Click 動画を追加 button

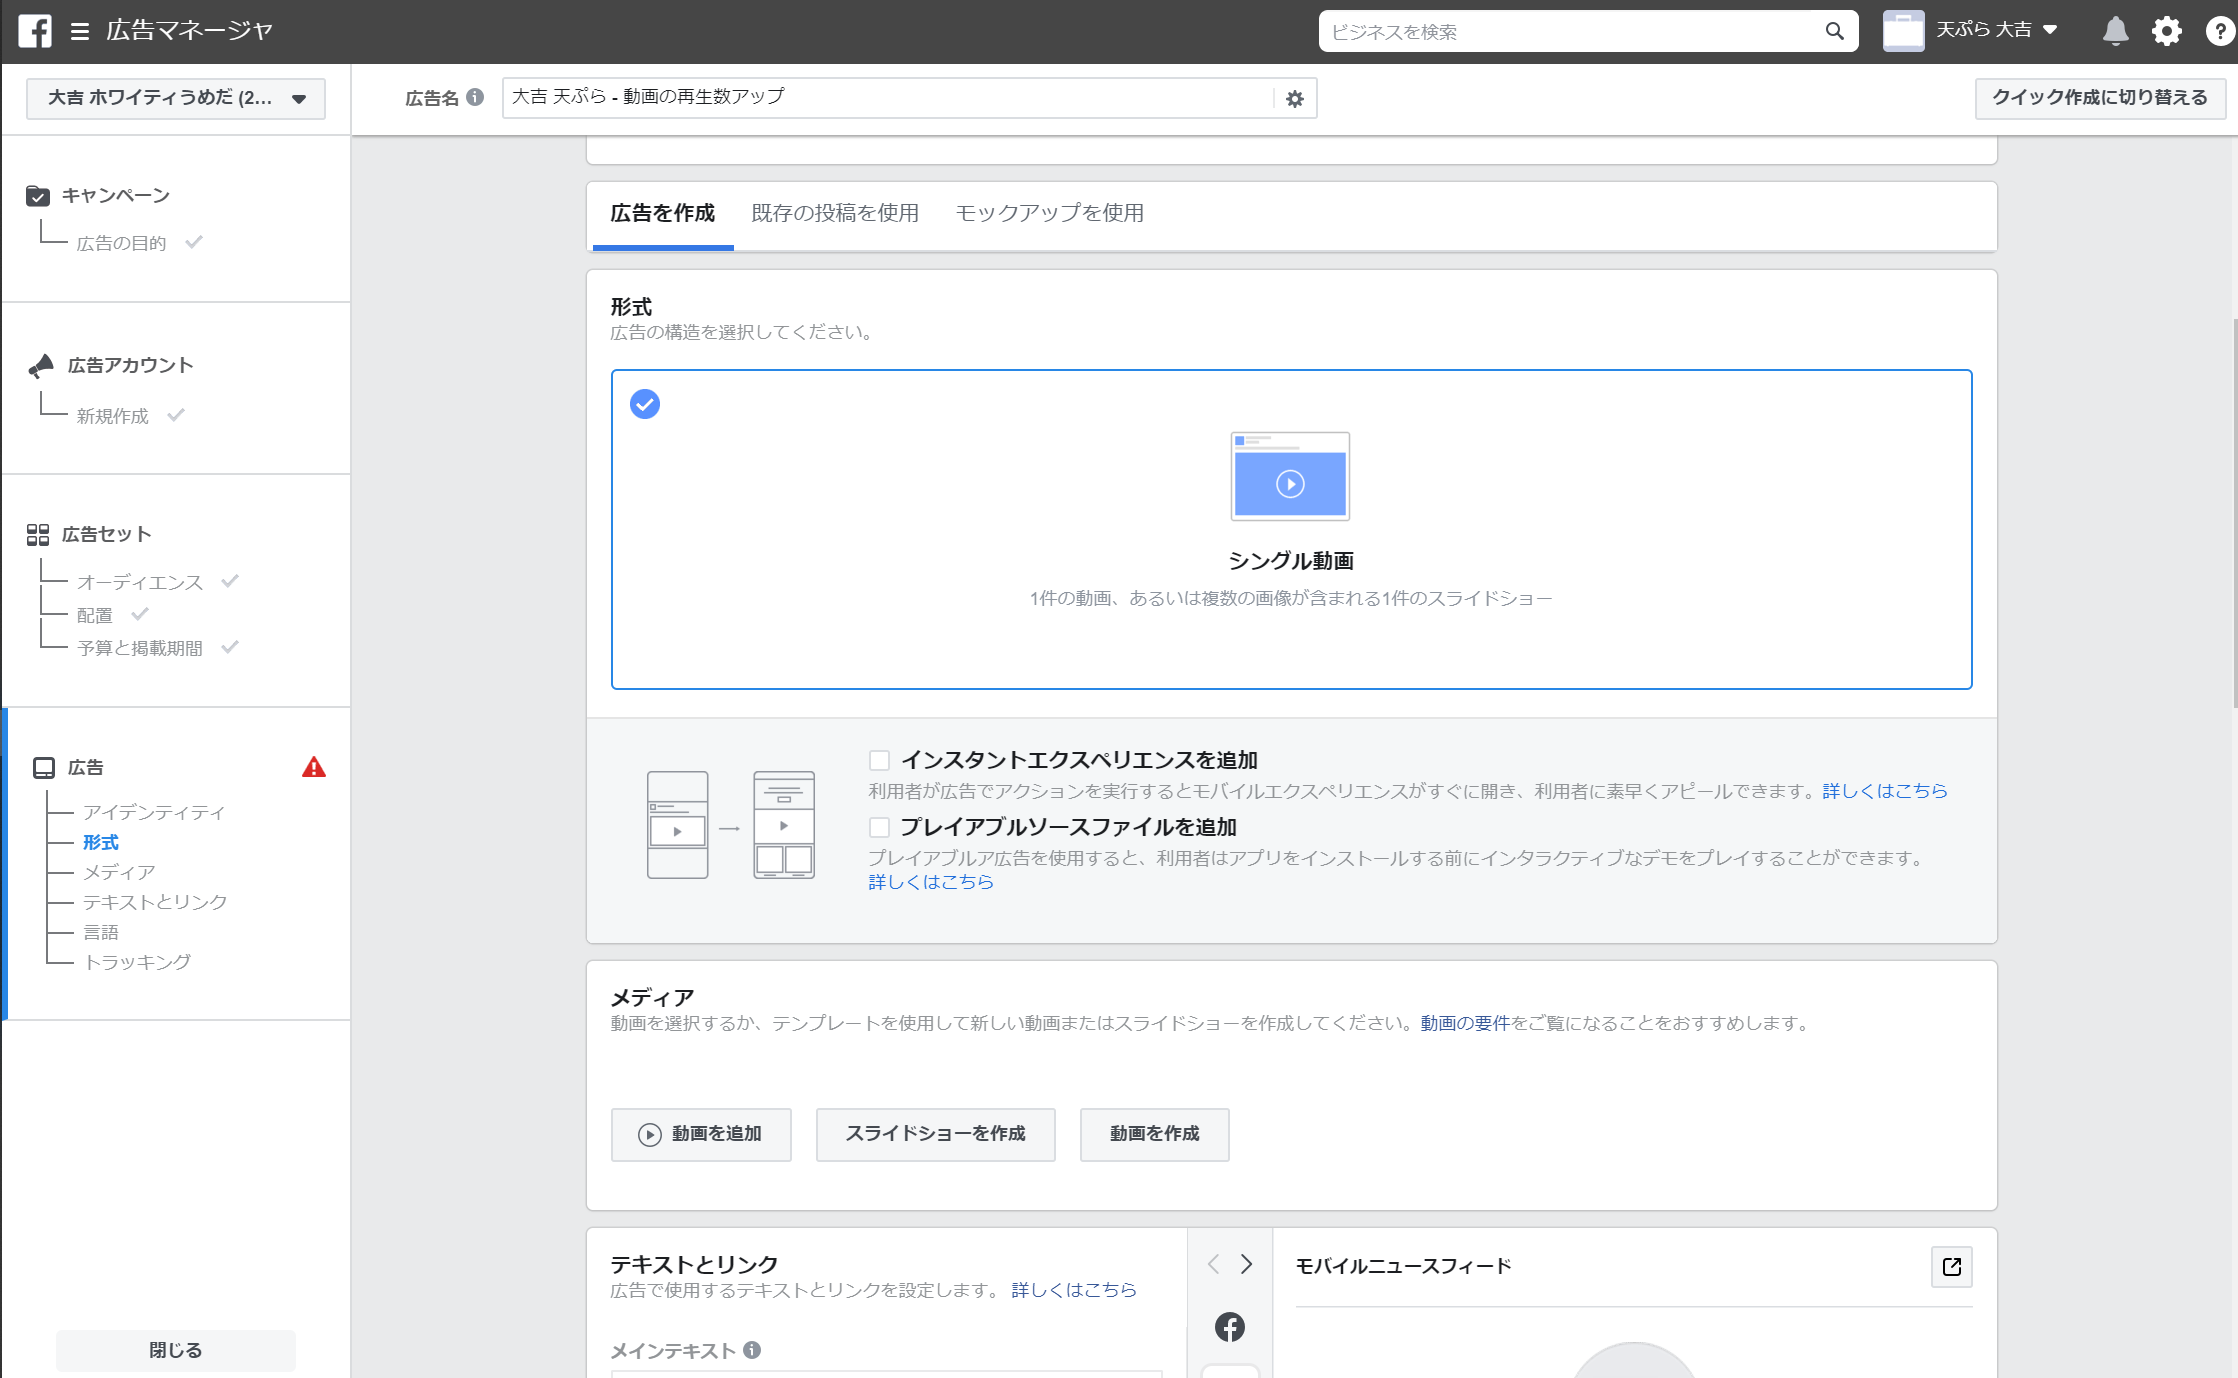pos(701,1134)
